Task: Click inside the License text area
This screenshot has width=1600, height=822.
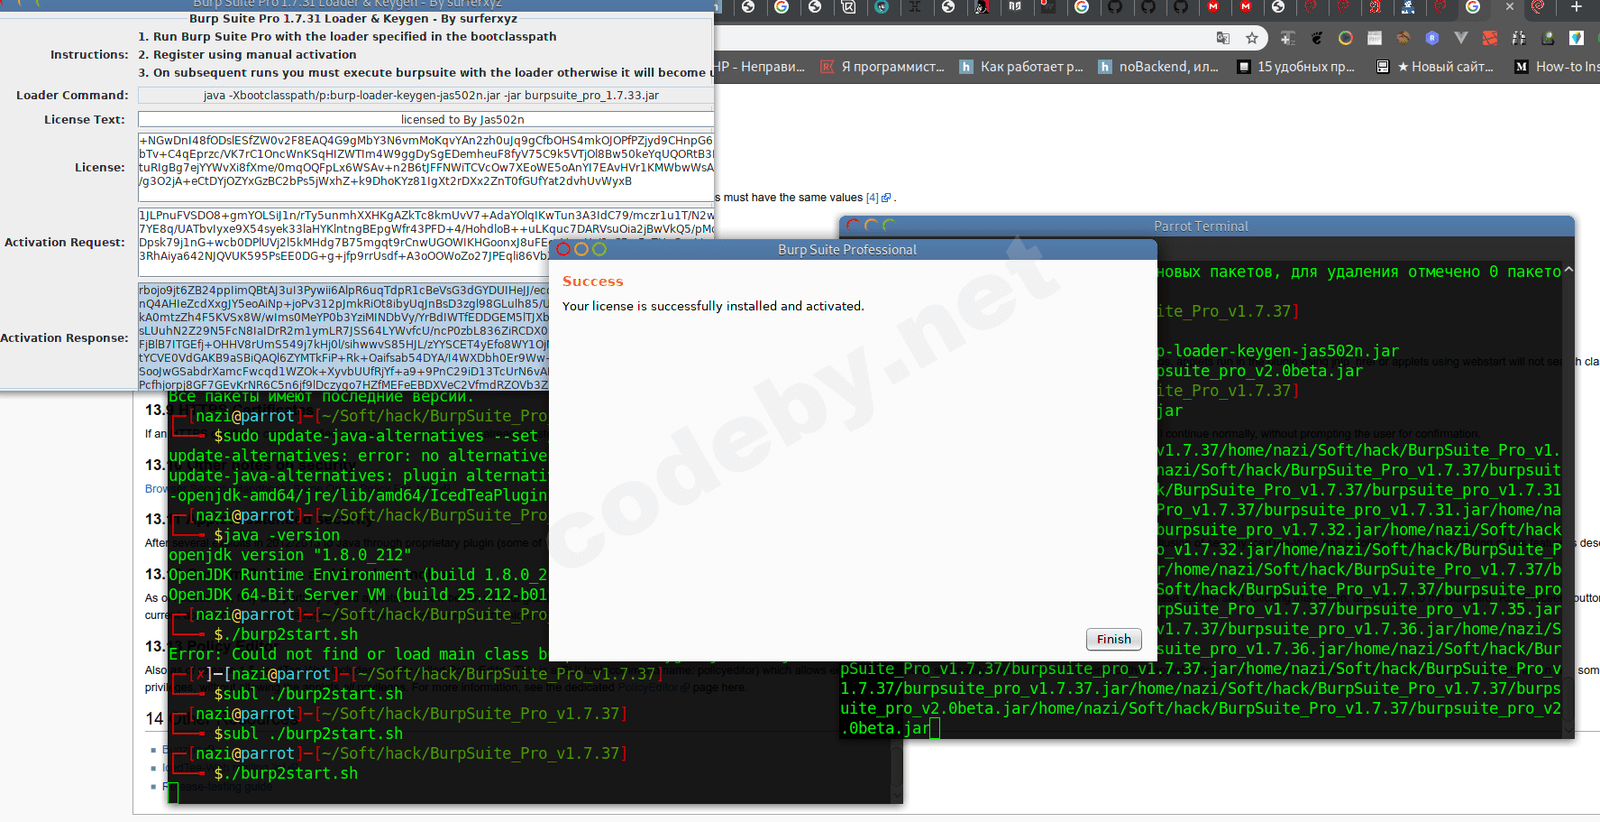Action: [x=426, y=167]
